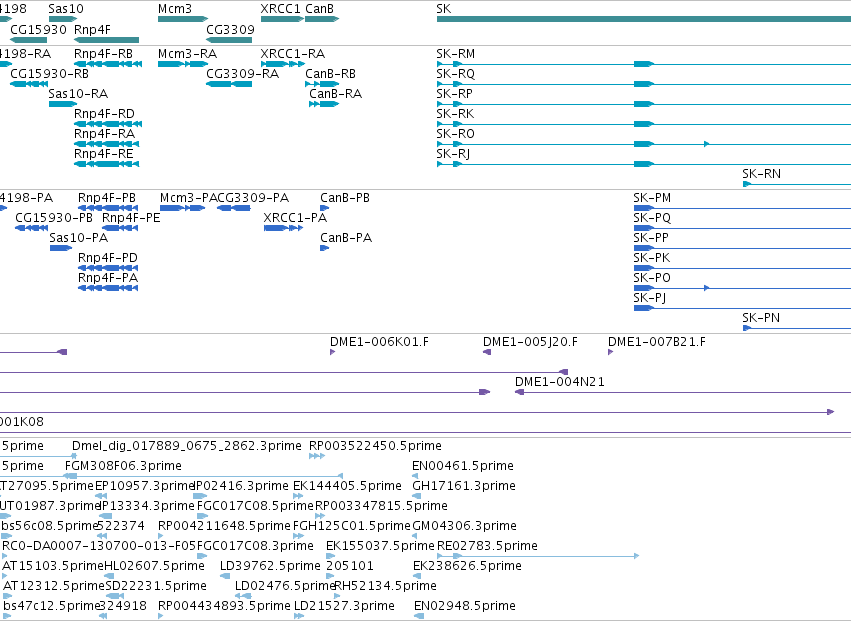Click the CanB-RB transcript label
The height and width of the screenshot is (621, 851).
[331, 74]
